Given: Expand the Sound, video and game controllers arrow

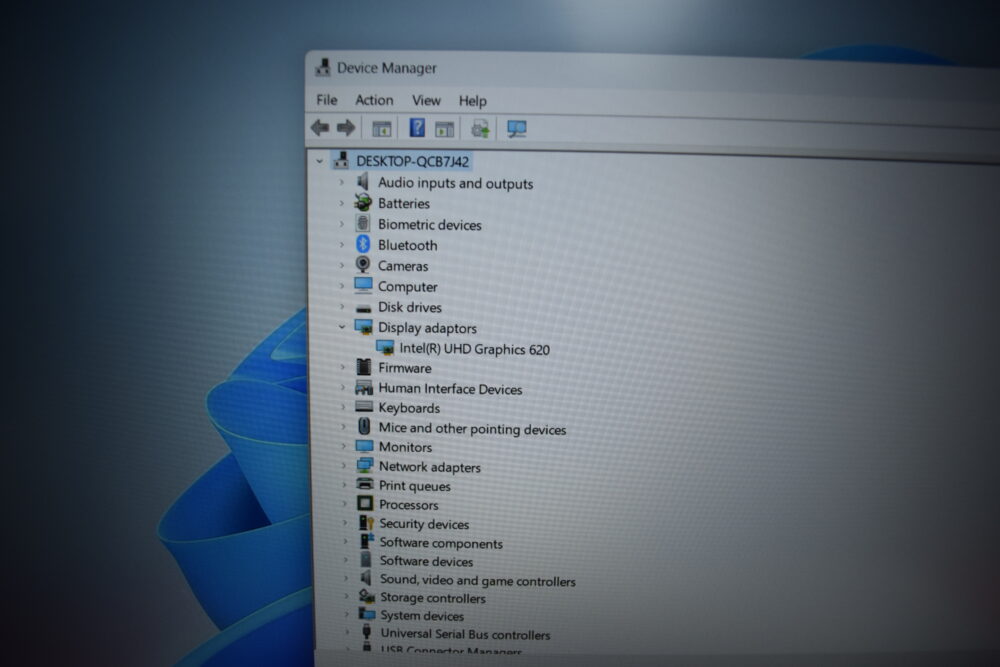Looking at the screenshot, I should pyautogui.click(x=346, y=578).
